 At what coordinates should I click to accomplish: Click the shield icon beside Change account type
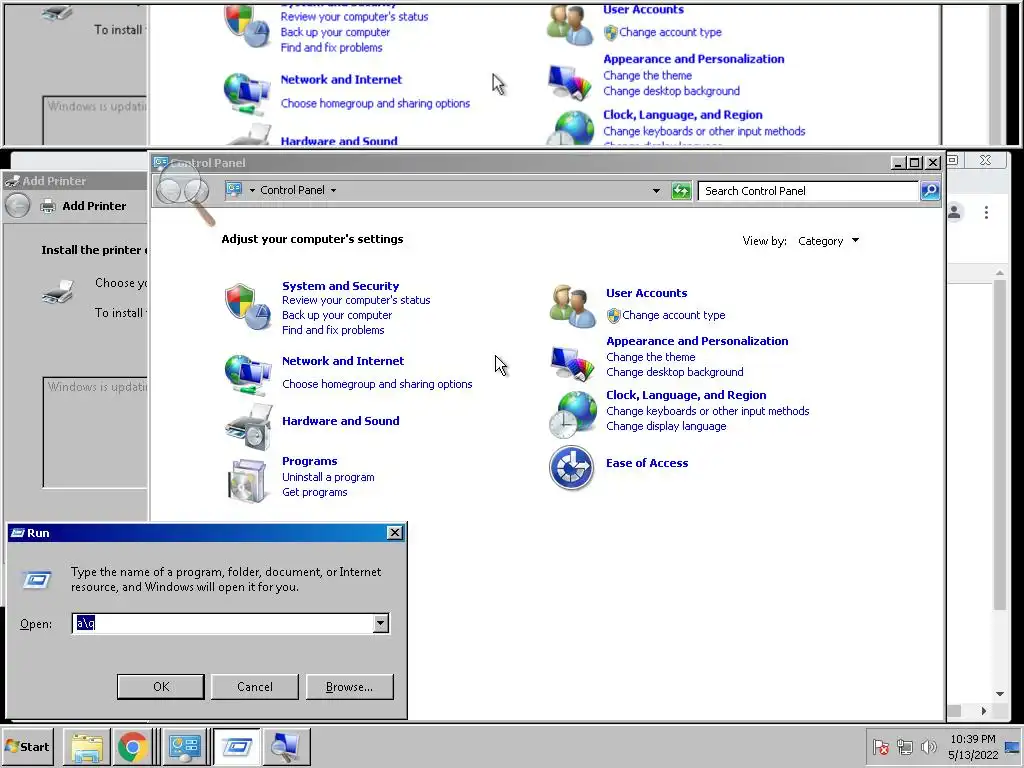click(613, 315)
